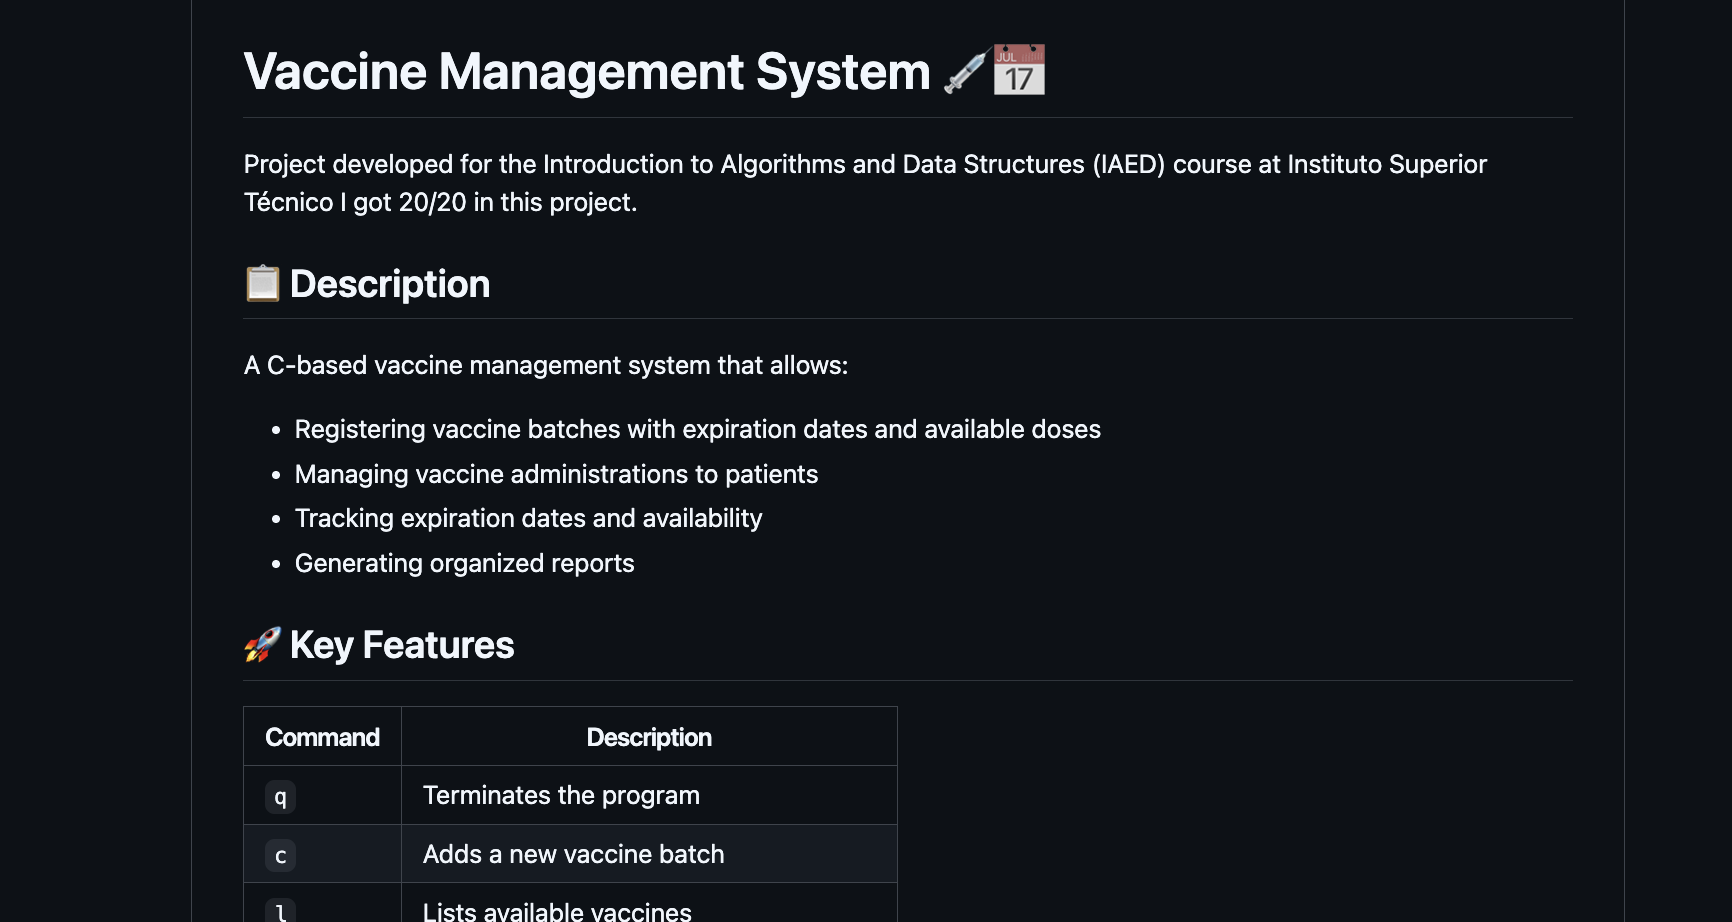Screen dimensions: 1732x922
Task: Select the Key Features section heading
Action: click(x=402, y=645)
